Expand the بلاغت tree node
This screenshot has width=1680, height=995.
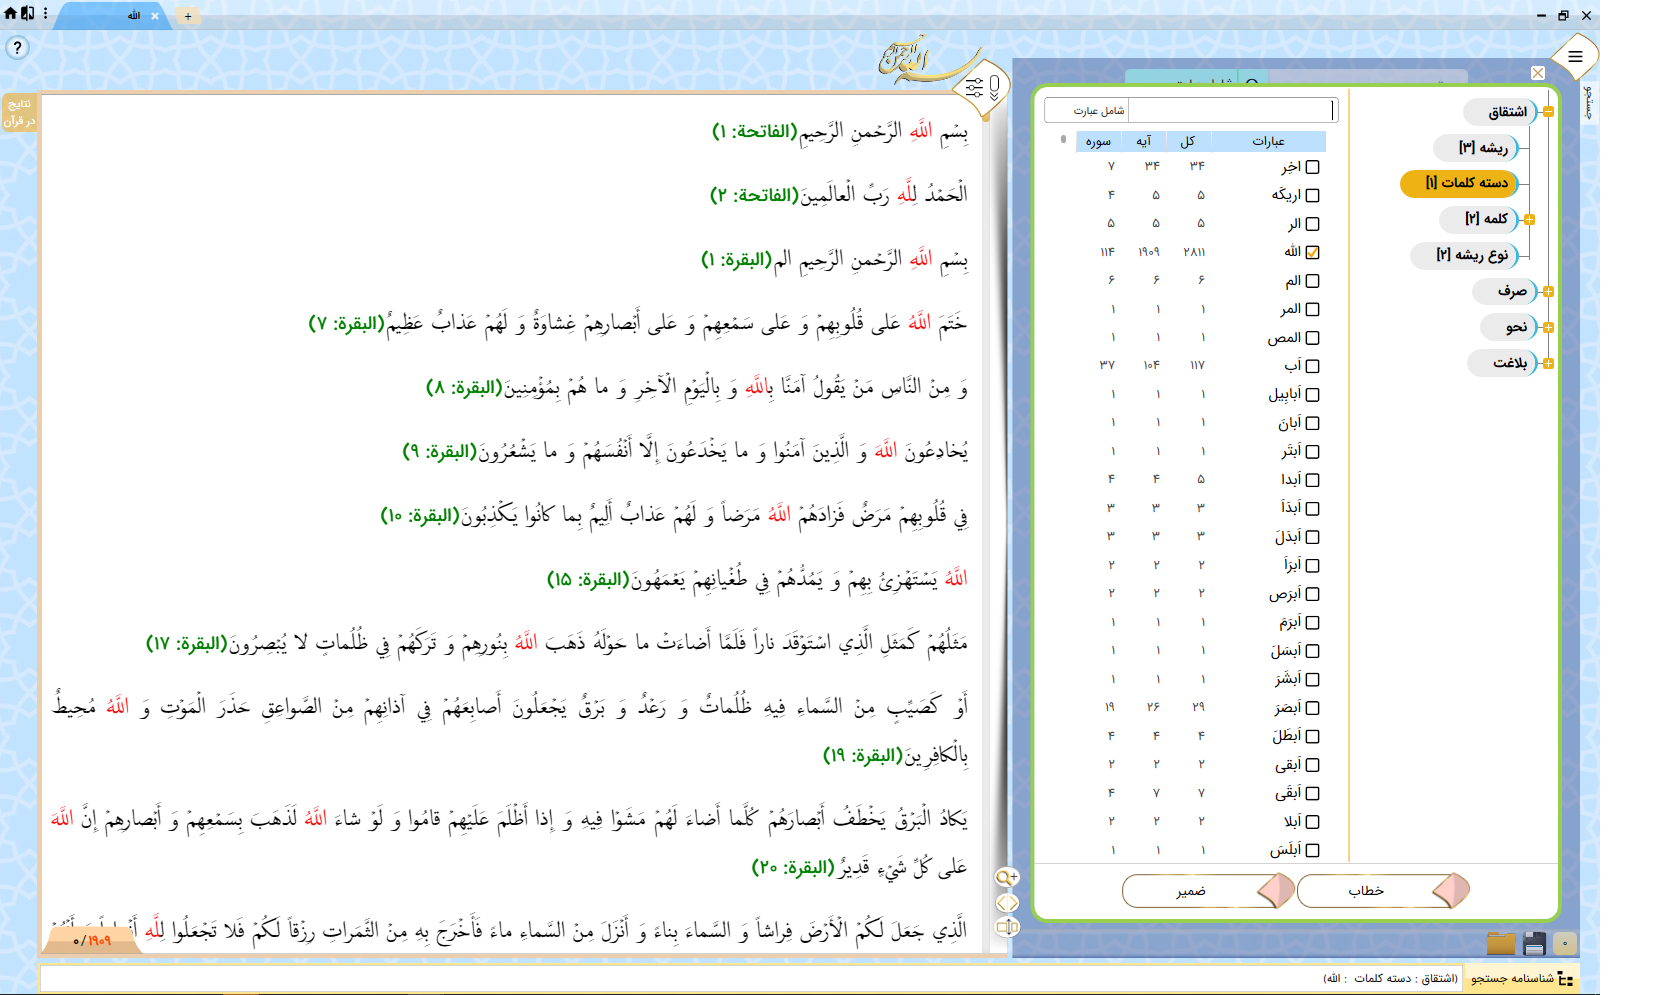[1548, 364]
